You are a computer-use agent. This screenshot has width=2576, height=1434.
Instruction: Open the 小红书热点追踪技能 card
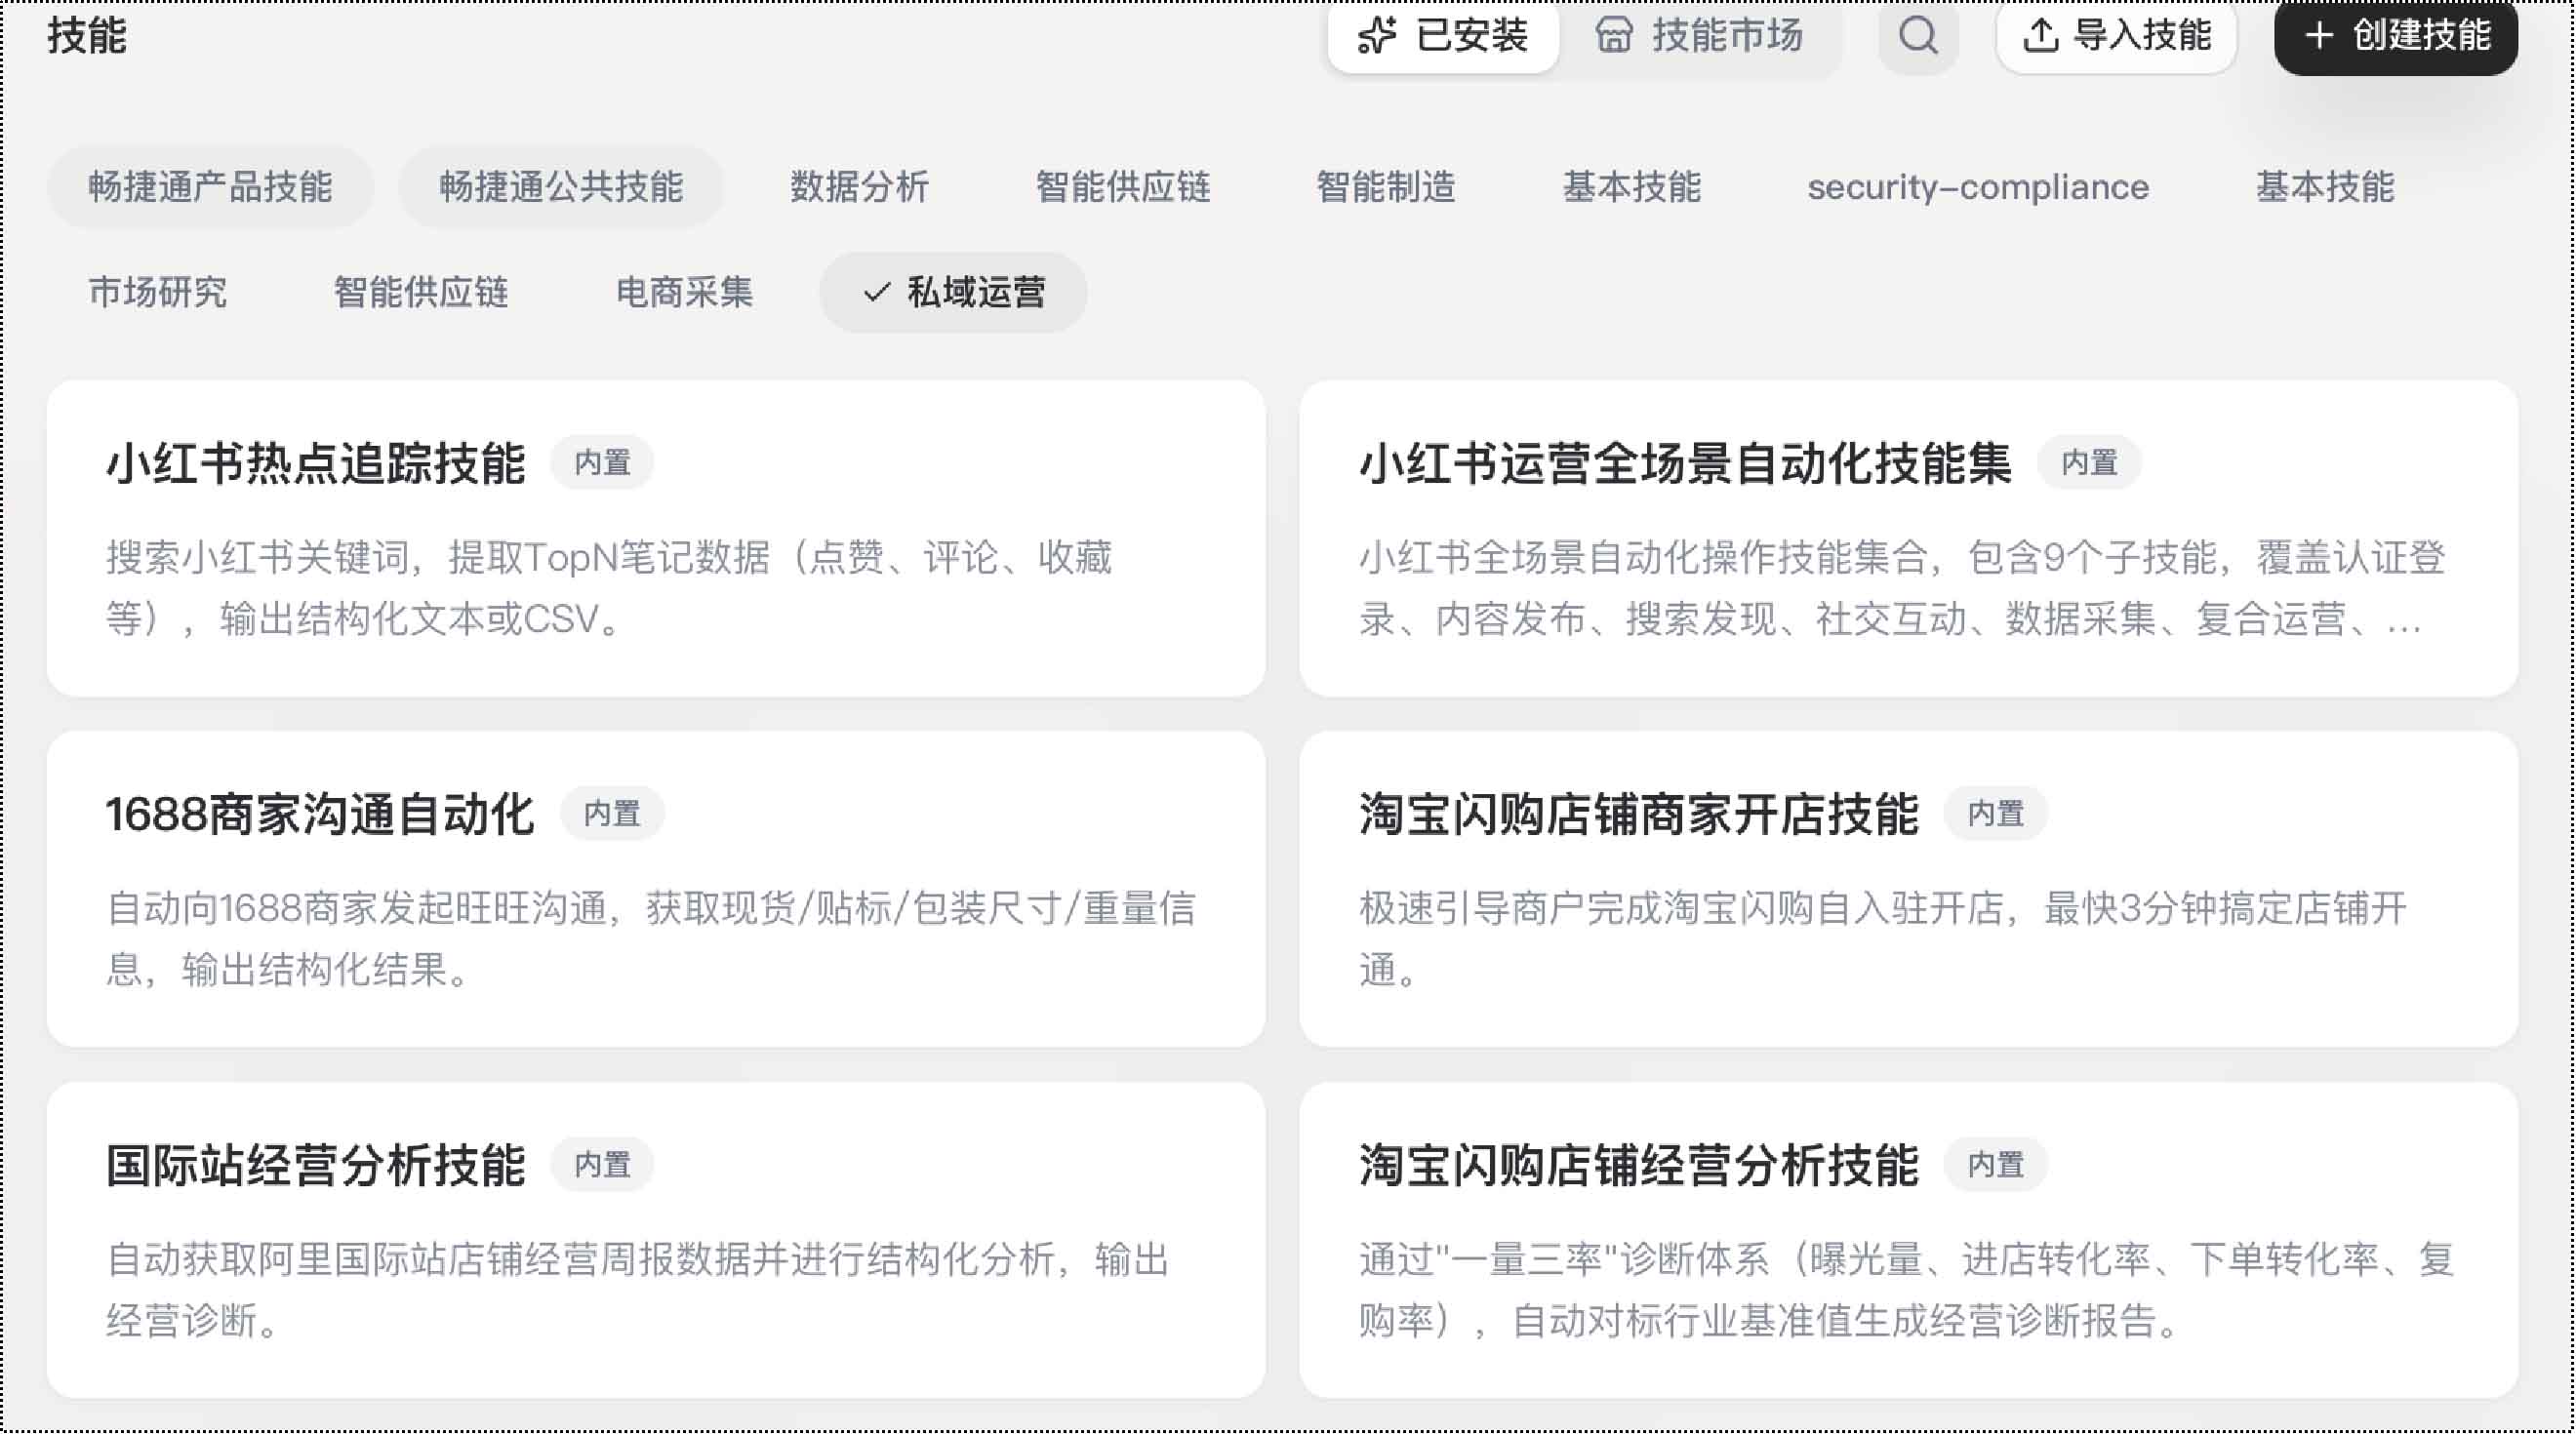point(656,538)
